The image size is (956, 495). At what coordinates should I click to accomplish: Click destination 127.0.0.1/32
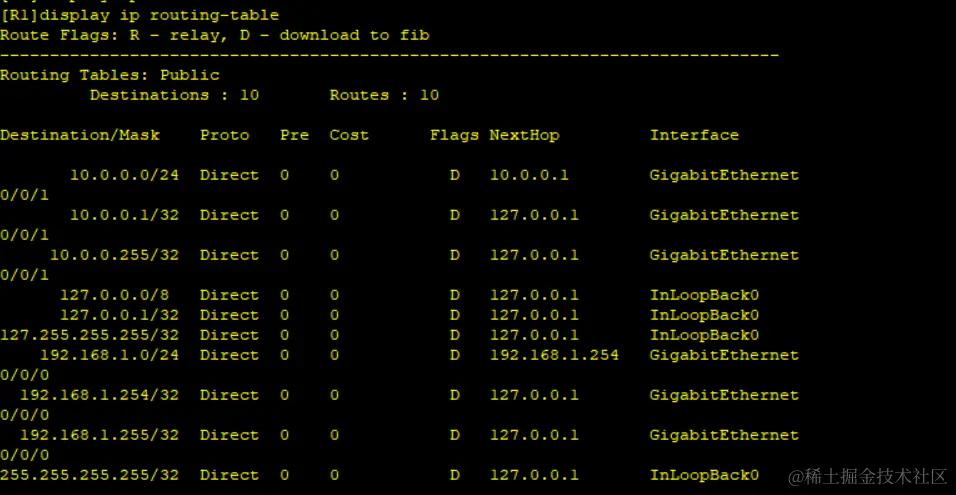(x=120, y=315)
